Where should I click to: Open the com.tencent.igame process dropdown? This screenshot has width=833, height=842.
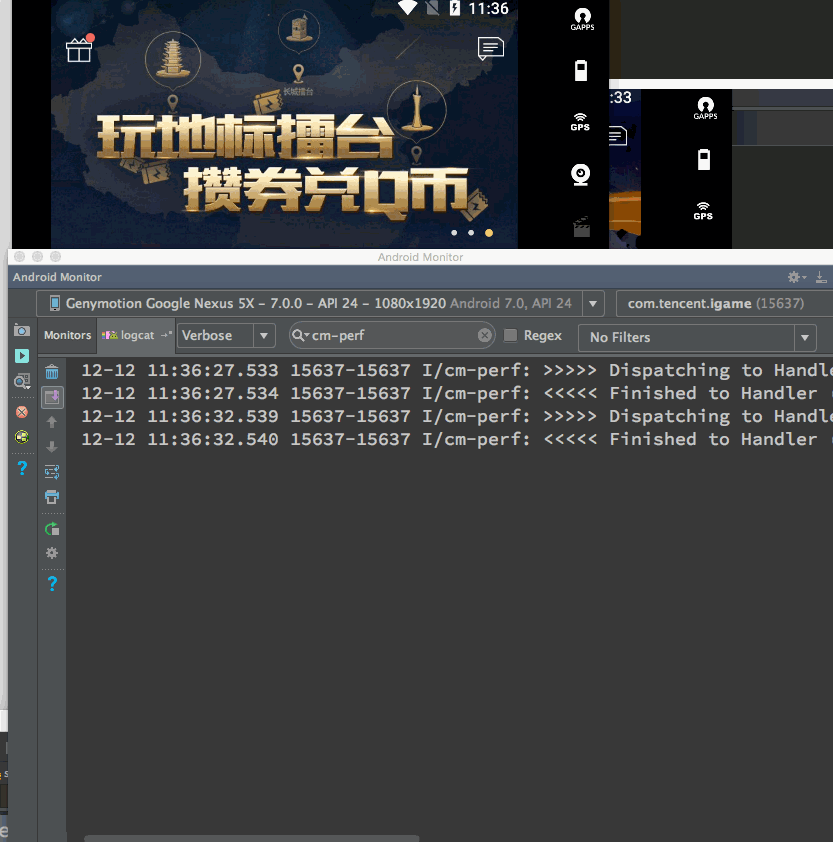pos(725,303)
